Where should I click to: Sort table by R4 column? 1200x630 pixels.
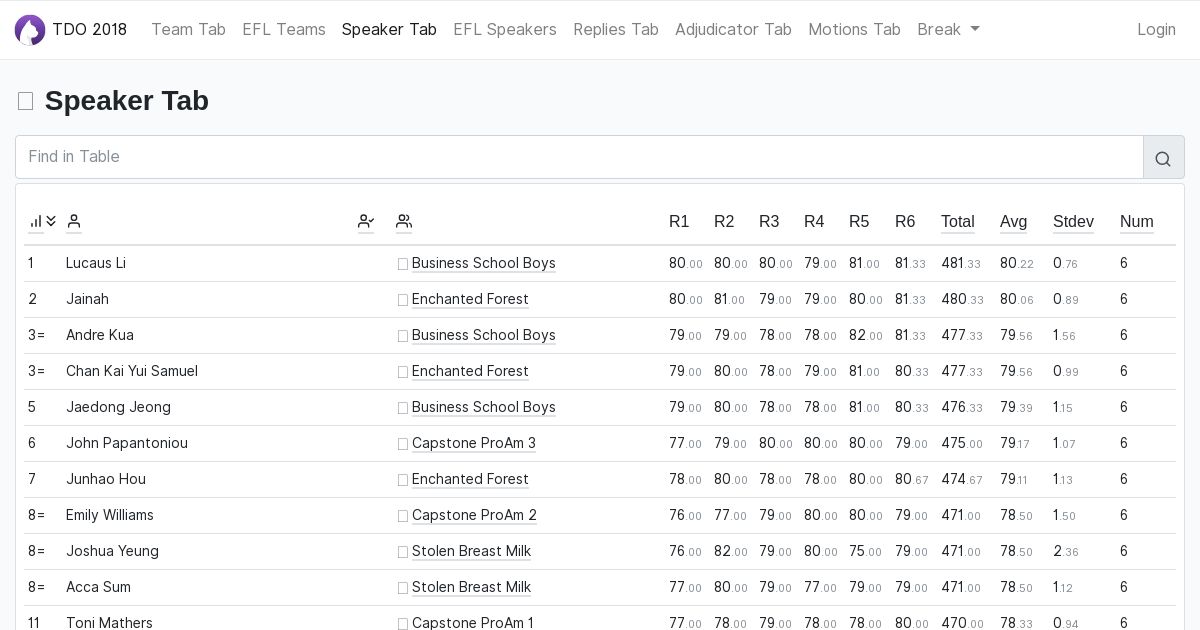click(814, 222)
